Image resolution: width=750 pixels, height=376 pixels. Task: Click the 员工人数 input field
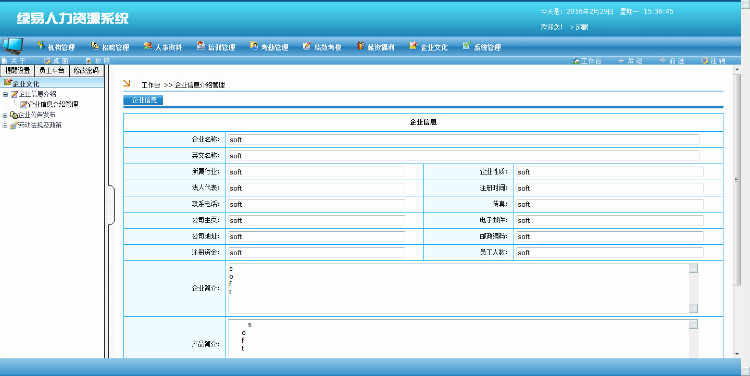609,253
